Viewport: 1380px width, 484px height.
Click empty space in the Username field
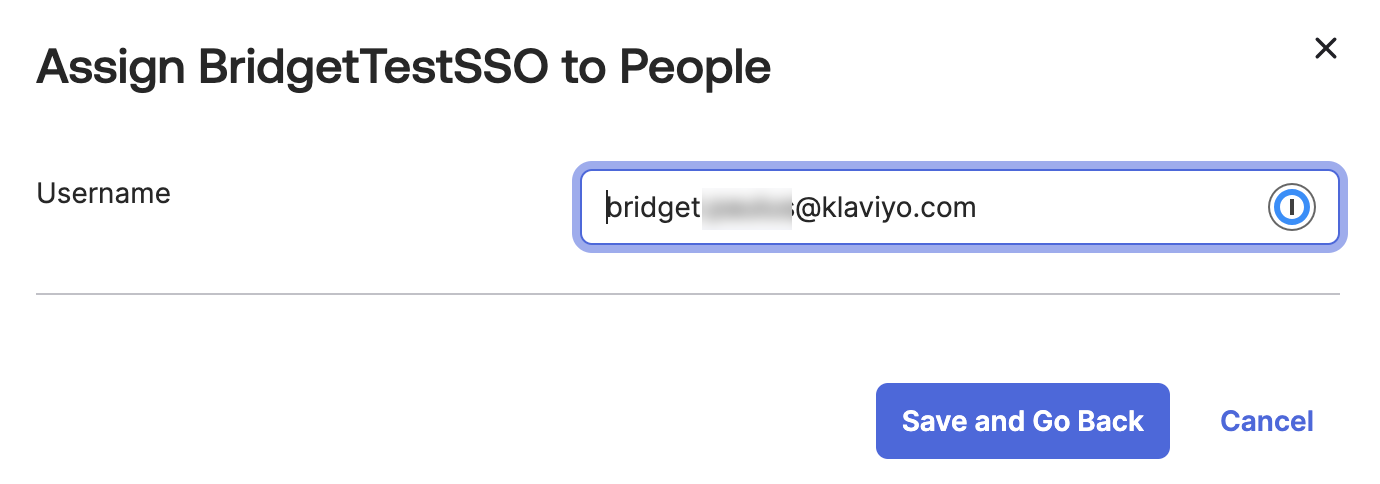(1120, 208)
